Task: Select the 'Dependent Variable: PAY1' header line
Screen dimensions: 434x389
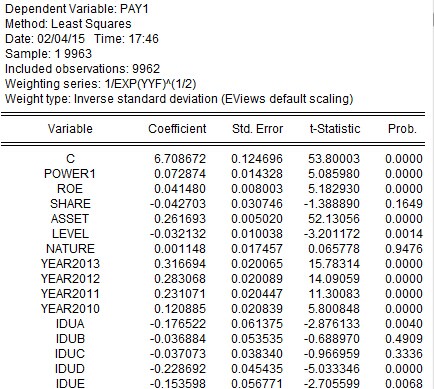Action: click(77, 9)
